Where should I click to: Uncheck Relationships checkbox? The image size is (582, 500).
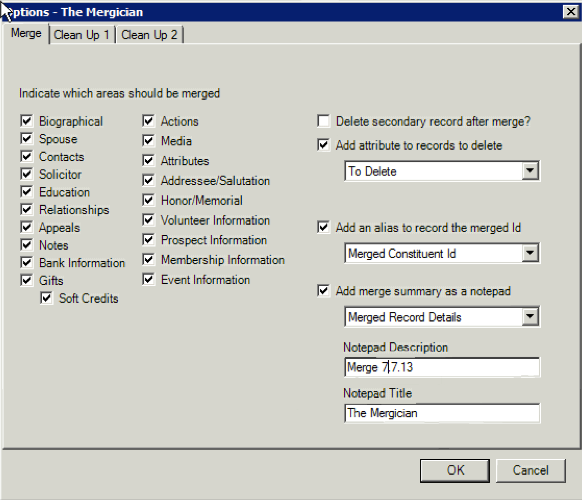(27, 209)
